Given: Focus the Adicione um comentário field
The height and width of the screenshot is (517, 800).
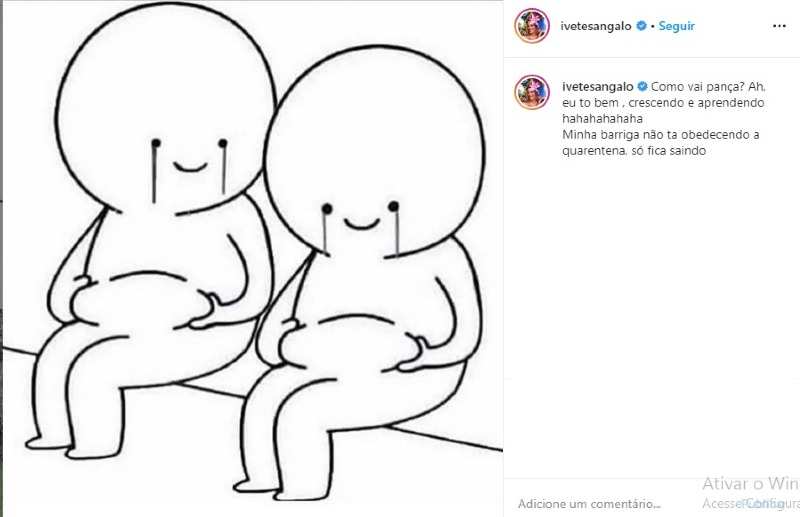Looking at the screenshot, I should pyautogui.click(x=589, y=504).
